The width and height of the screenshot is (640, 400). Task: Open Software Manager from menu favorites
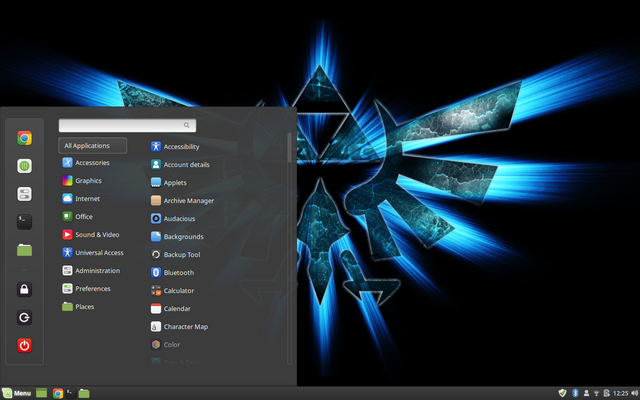[24, 166]
